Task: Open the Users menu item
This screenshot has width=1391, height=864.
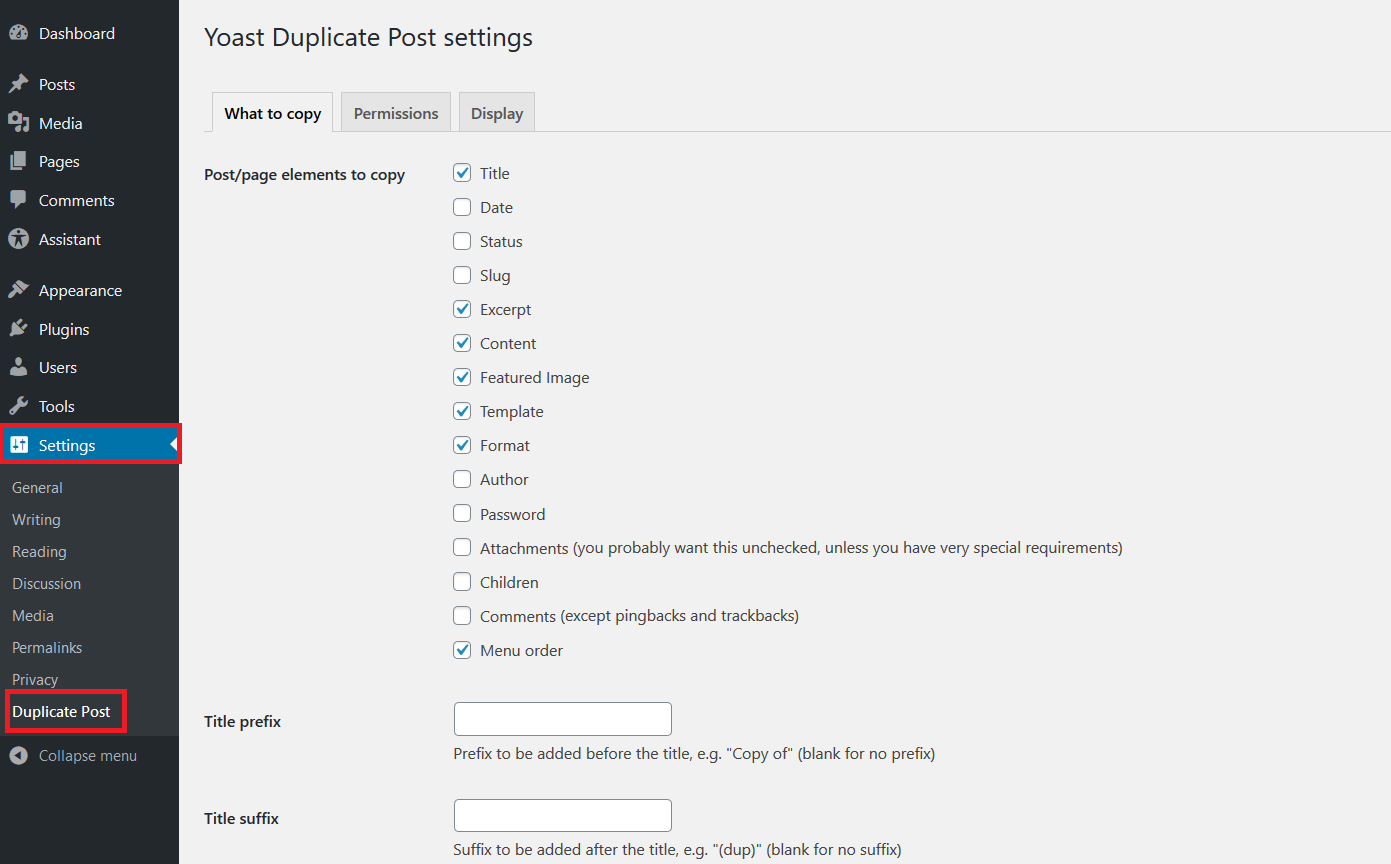Action: pos(58,367)
